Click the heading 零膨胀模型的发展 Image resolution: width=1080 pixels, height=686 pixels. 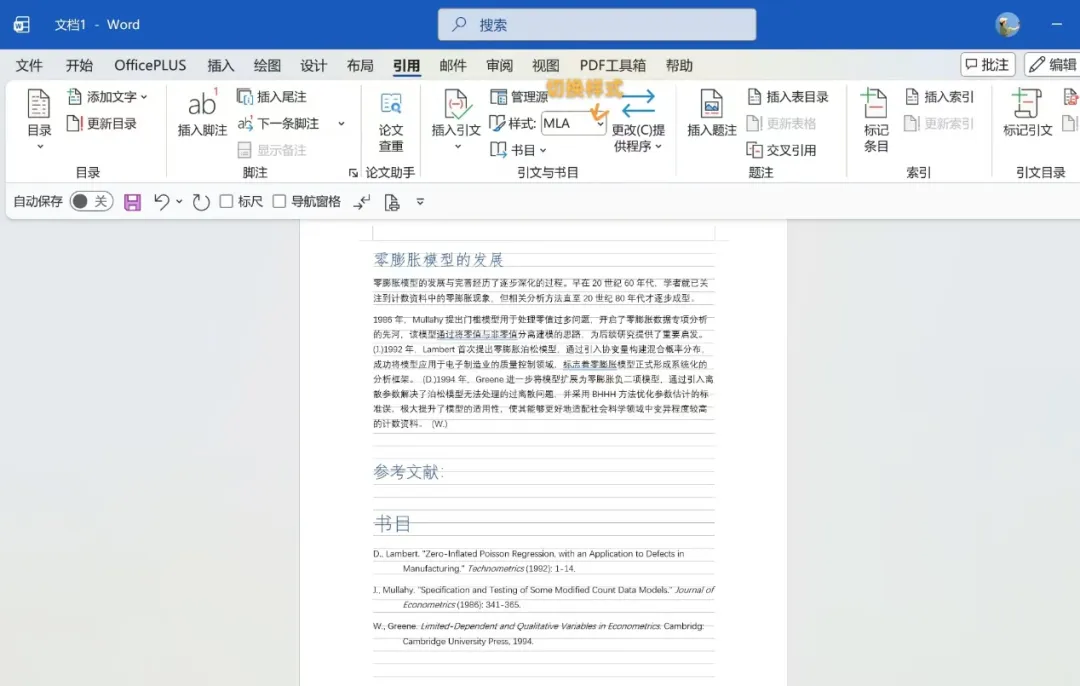pyautogui.click(x=439, y=260)
